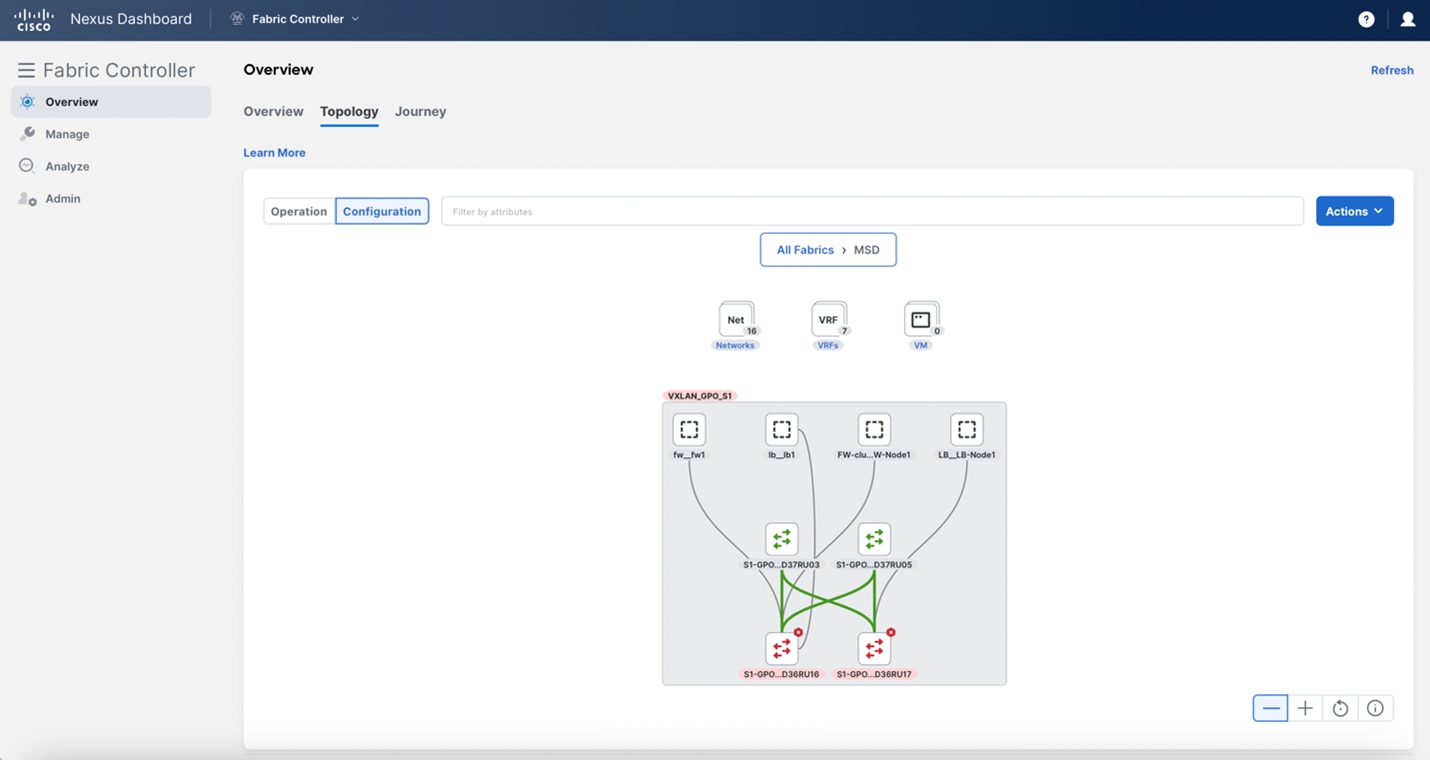
Task: Click the reset topology view icon
Action: (1340, 708)
